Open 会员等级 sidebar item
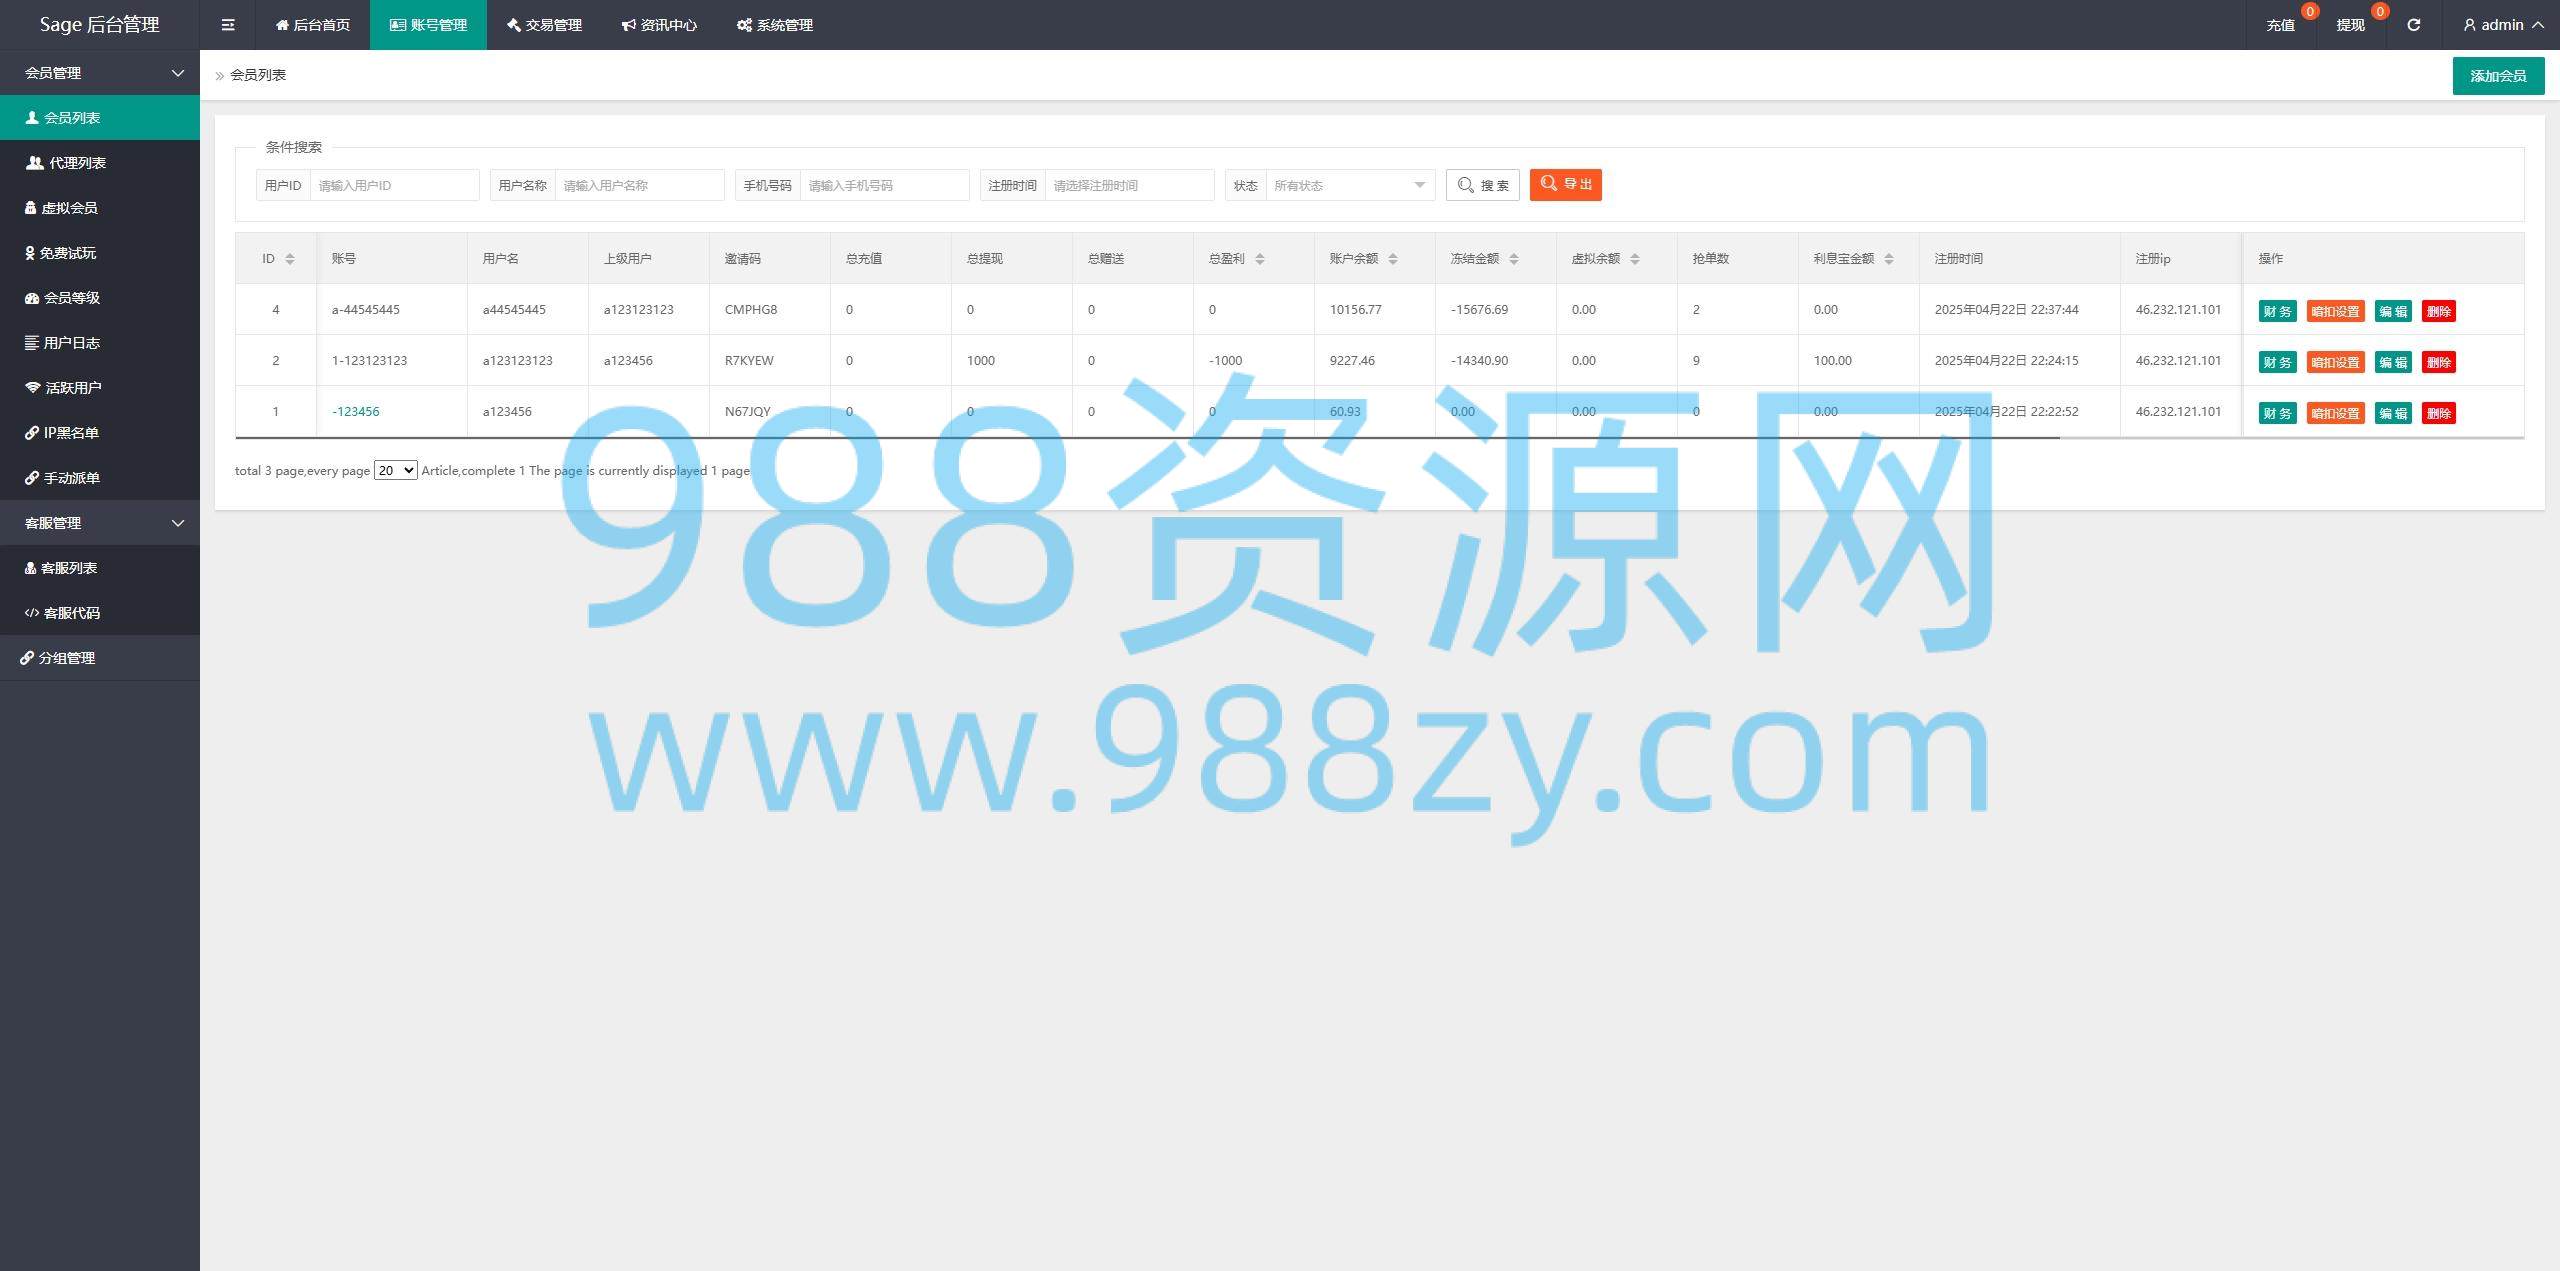The height and width of the screenshot is (1271, 2560). pos(70,298)
